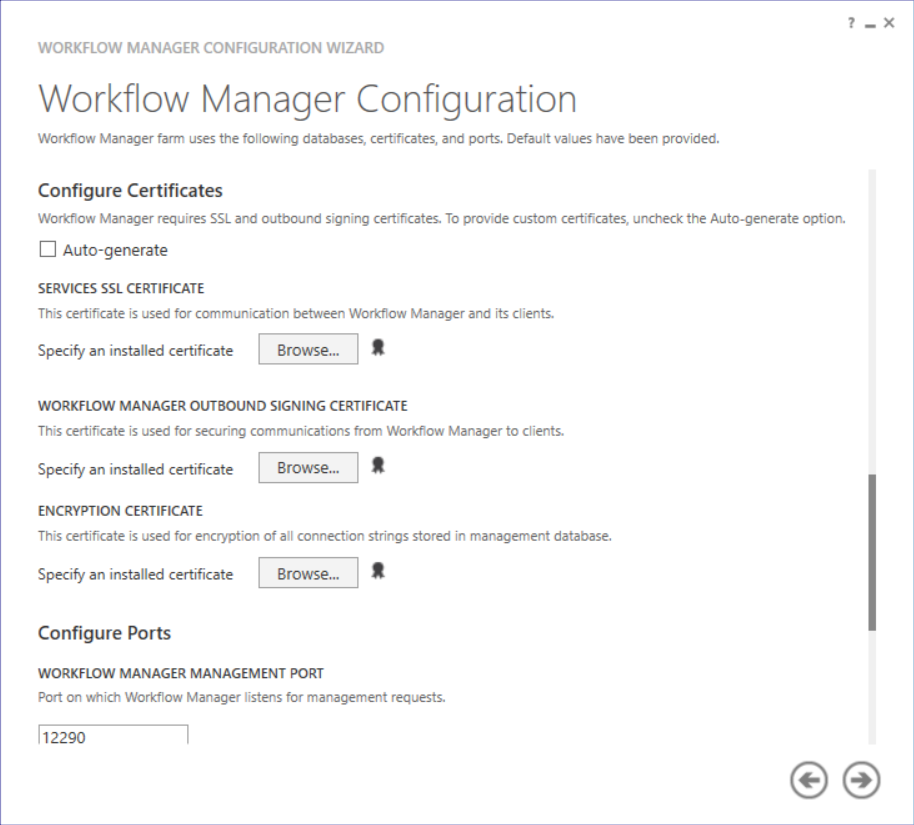Viewport: 914px width, 825px height.
Task: Browse for the Services SSL certificate
Action: point(308,350)
